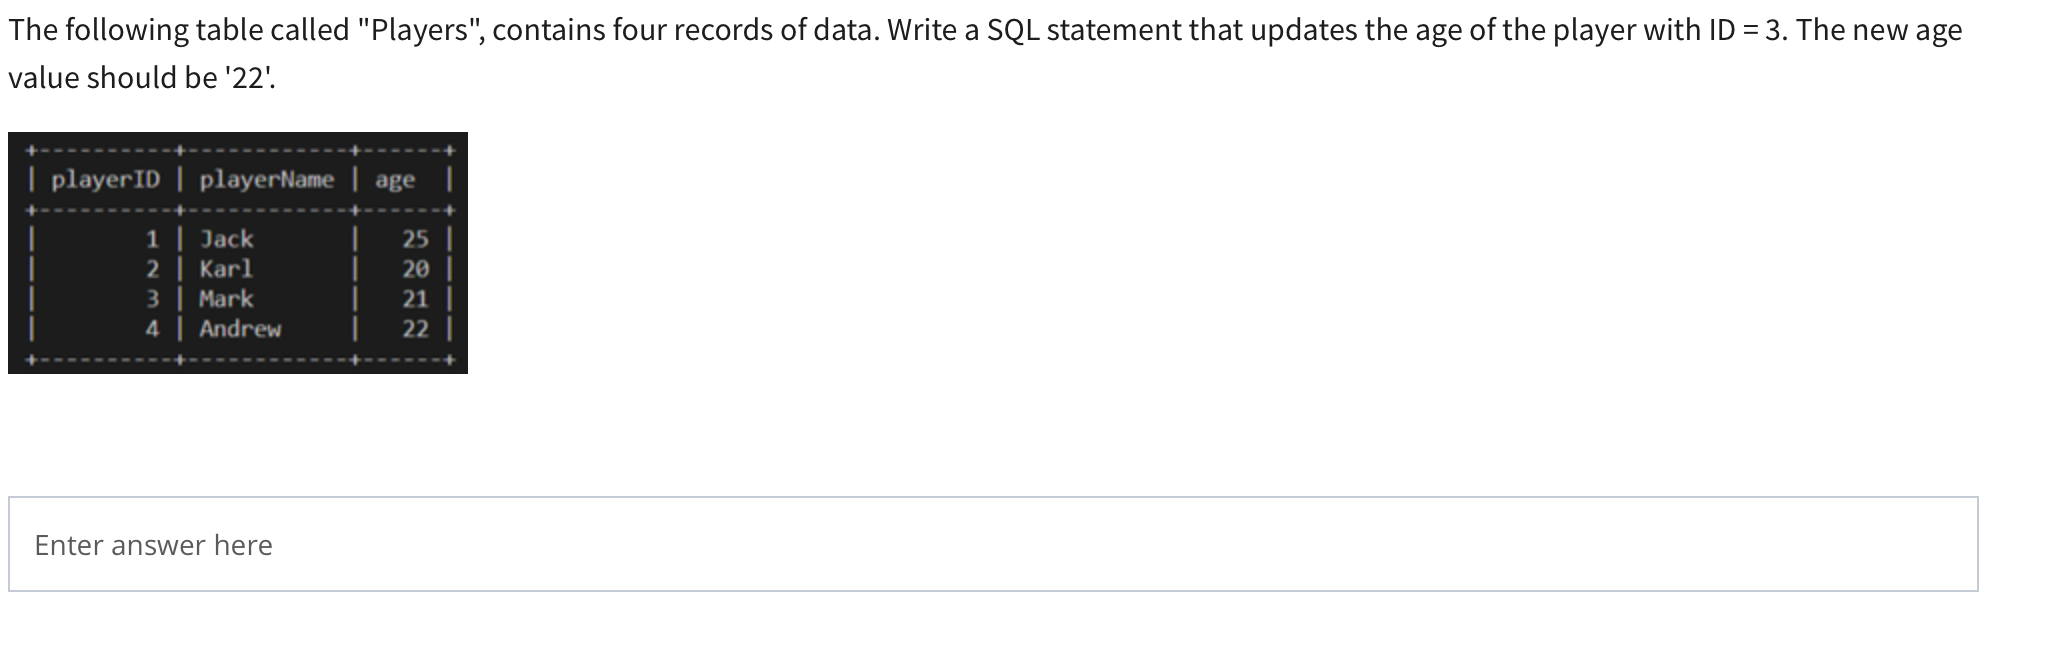Viewport: 2070px width, 672px height.
Task: Select the 'Karl' name cell
Action: point(226,269)
